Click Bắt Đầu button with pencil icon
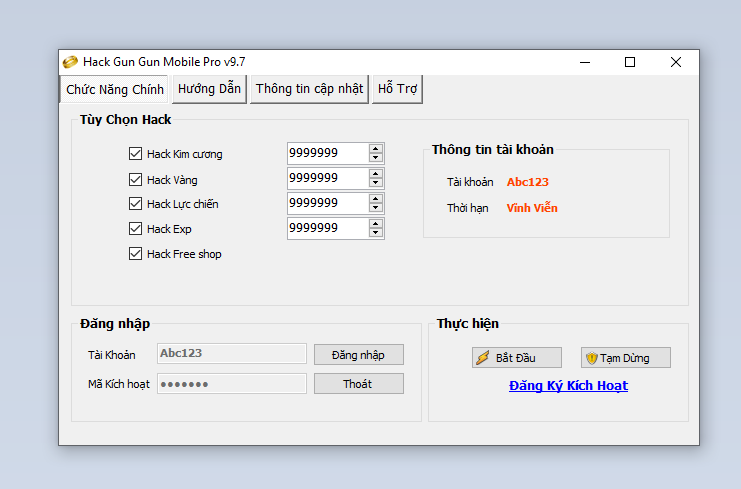This screenshot has height=489, width=741. [516, 358]
